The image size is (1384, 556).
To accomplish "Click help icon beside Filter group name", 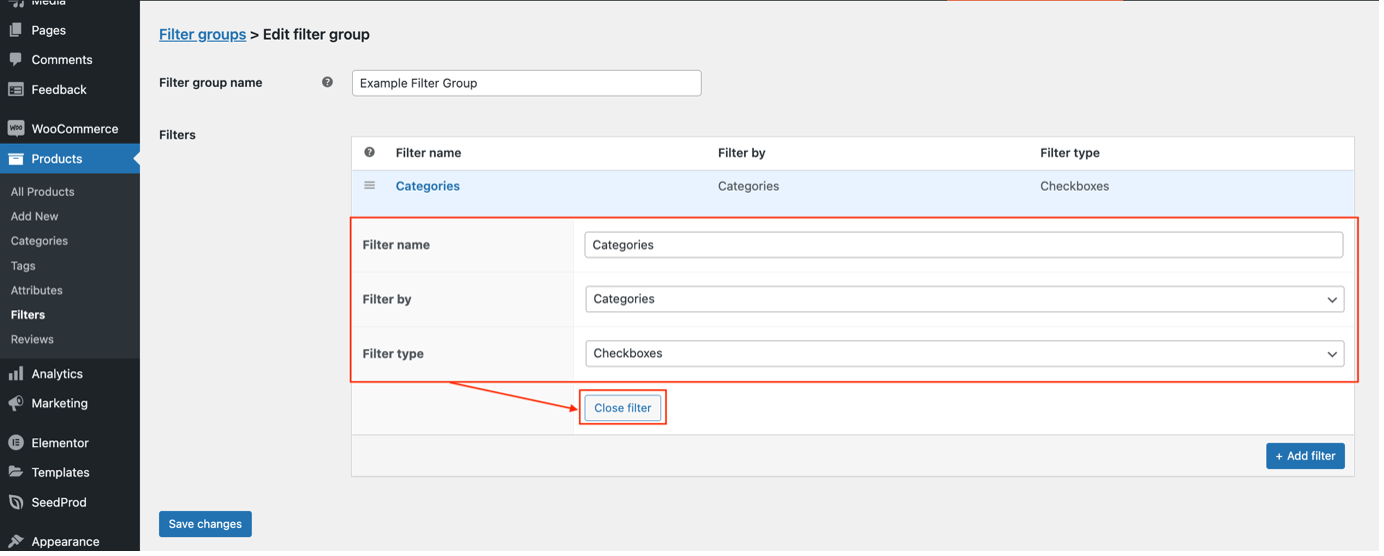I will point(327,82).
